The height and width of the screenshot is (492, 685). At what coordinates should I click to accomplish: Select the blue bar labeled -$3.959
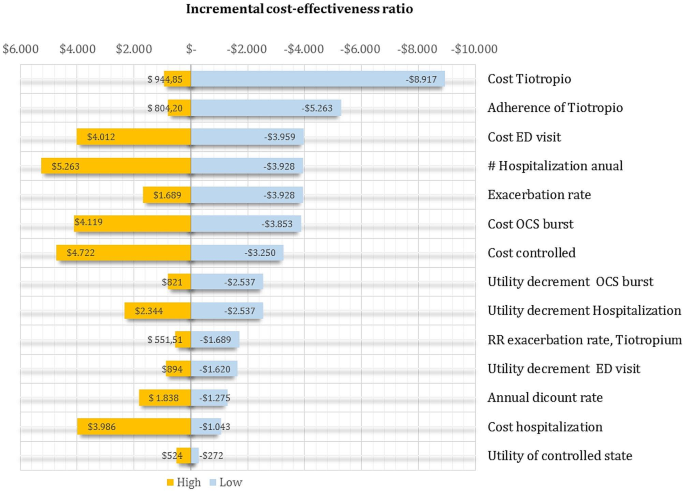(247, 137)
